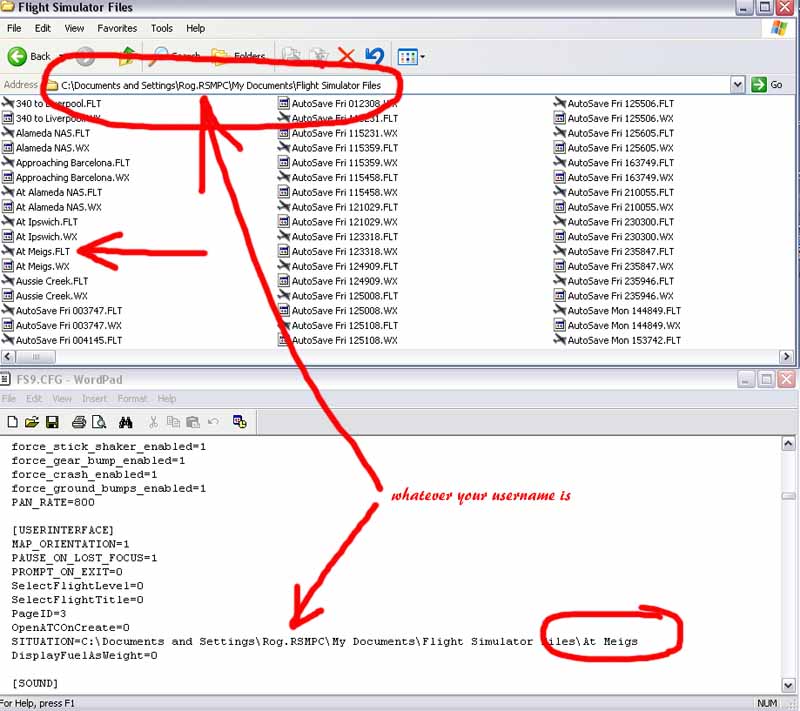The image size is (800, 711).
Task: Select the At Meigs.FLT file
Action: [42, 252]
